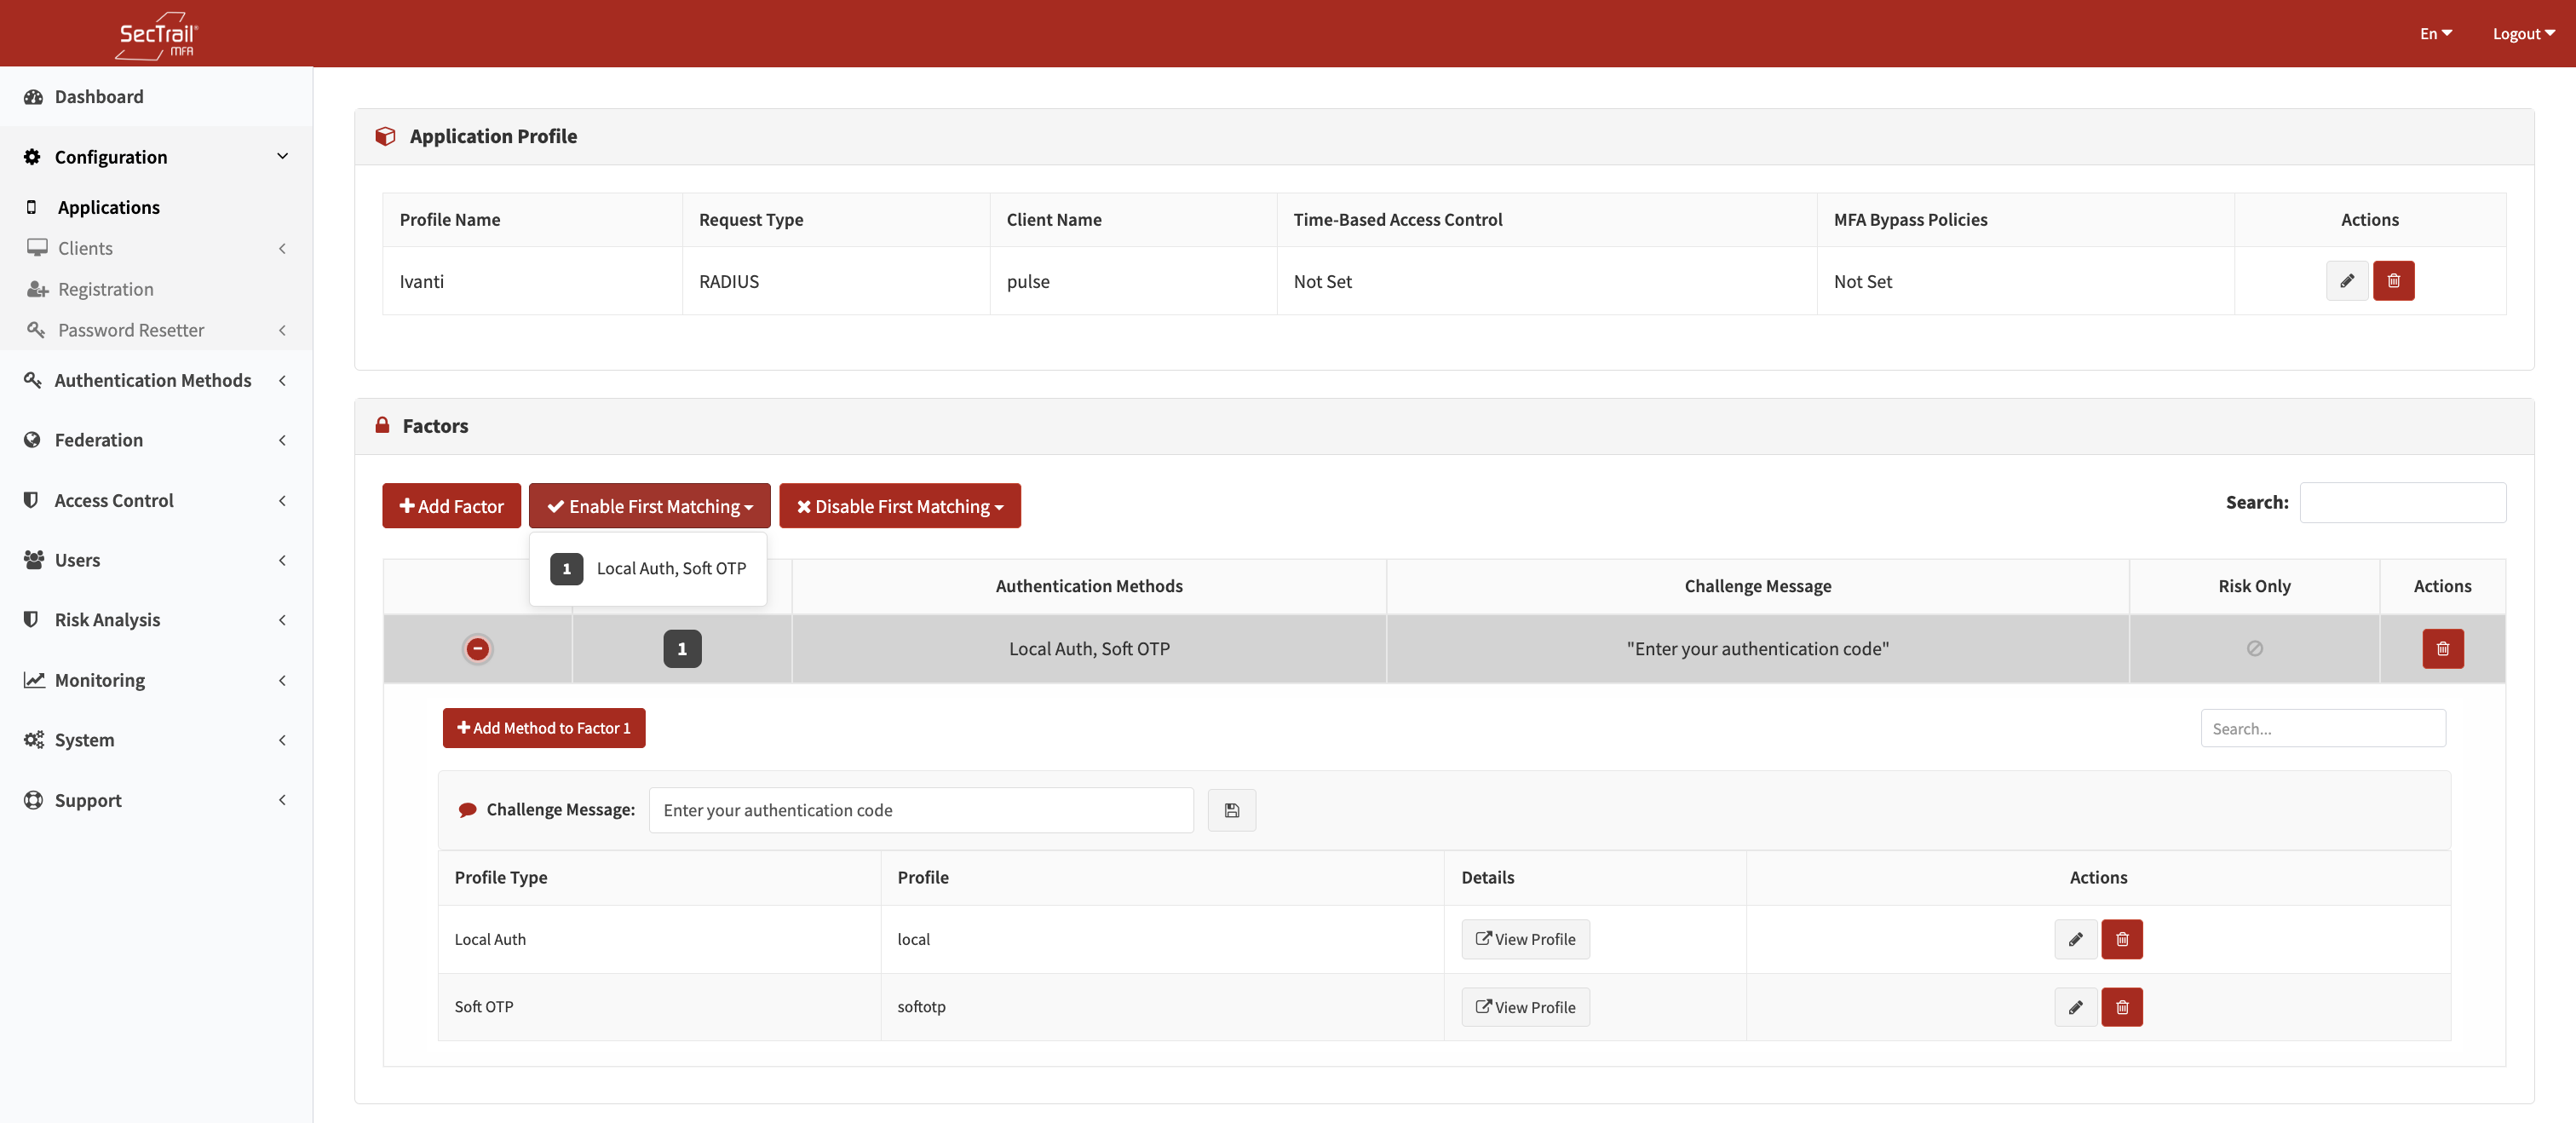Edit the Local Auth method row

2075,939
